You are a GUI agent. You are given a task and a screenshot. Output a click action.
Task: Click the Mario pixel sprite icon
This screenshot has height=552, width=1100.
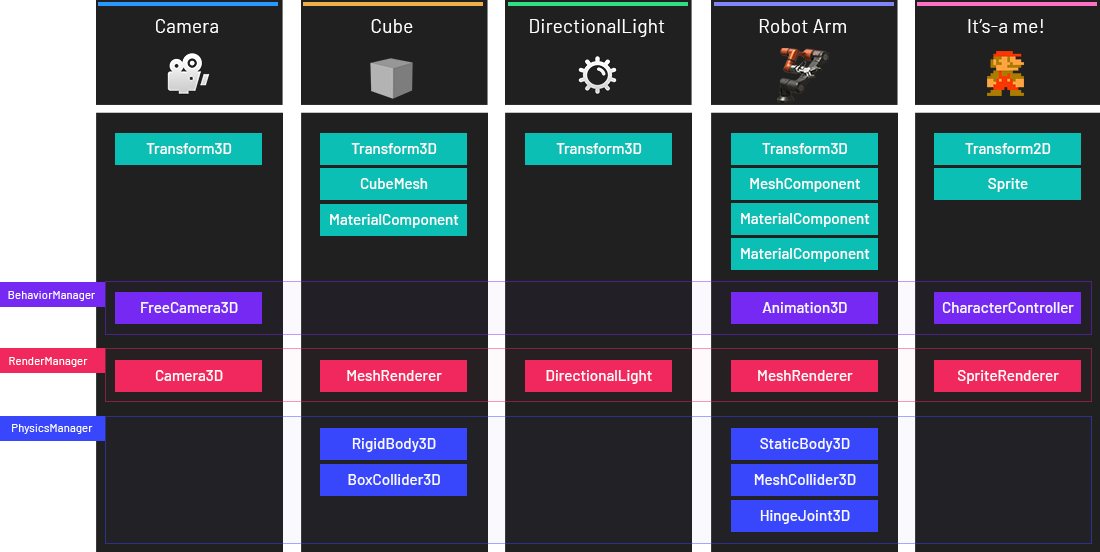click(x=1005, y=75)
